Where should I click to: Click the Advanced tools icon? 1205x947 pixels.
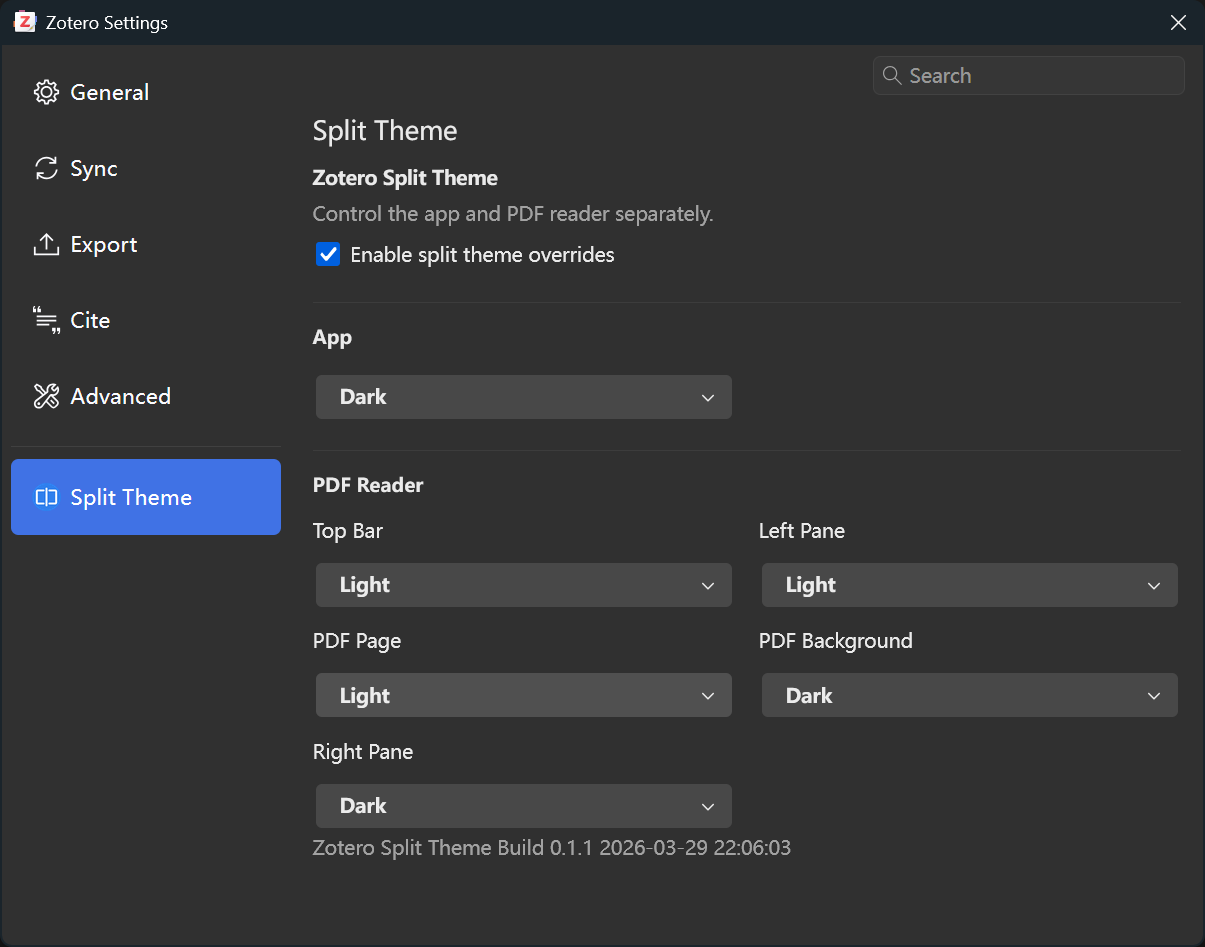[x=46, y=396]
